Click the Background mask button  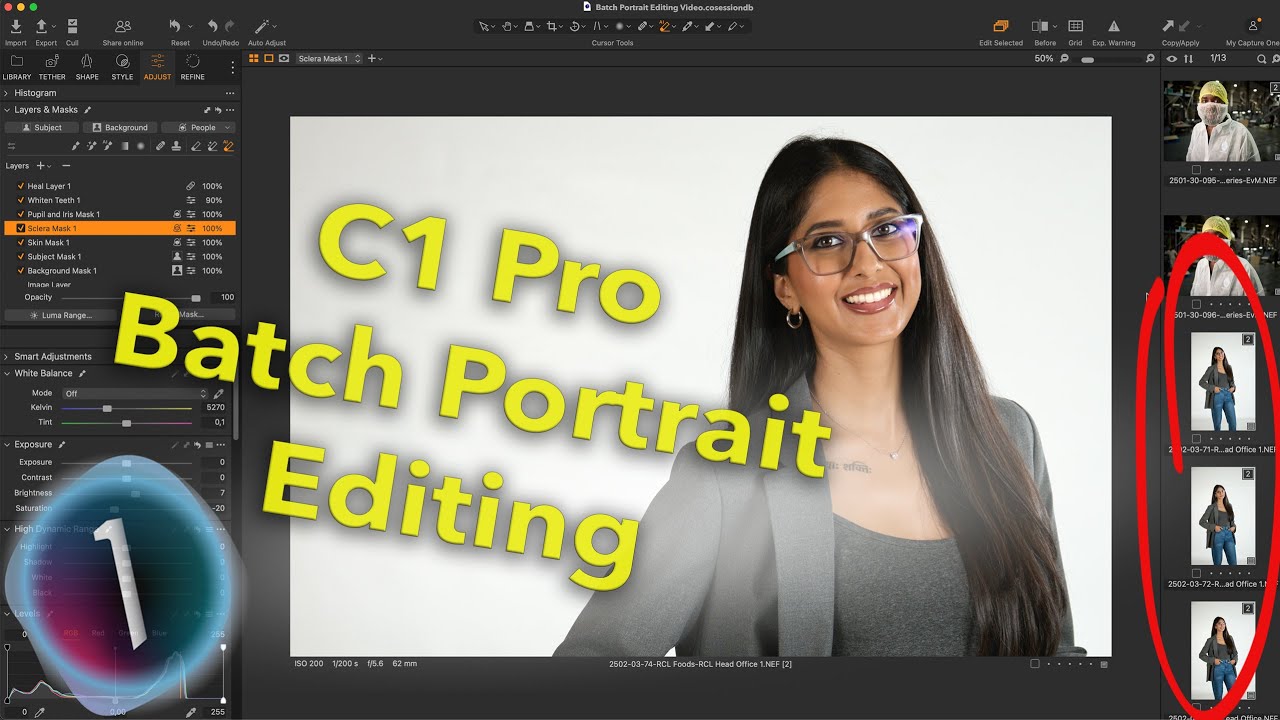pos(119,127)
